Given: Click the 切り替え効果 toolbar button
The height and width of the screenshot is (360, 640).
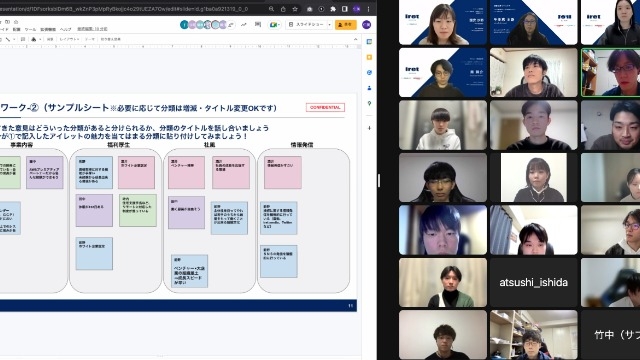Looking at the screenshot, I should coord(111,39).
